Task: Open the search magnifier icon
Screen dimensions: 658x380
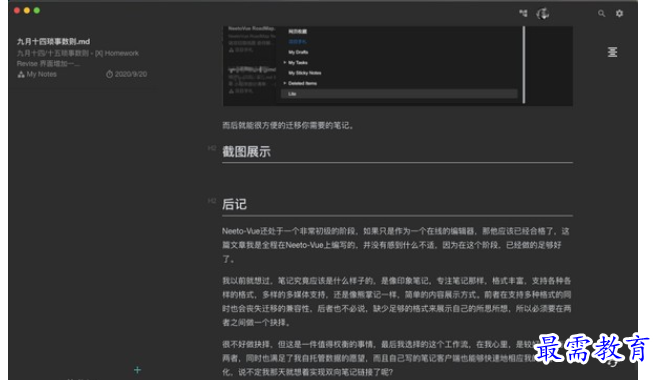Action: 601,13
